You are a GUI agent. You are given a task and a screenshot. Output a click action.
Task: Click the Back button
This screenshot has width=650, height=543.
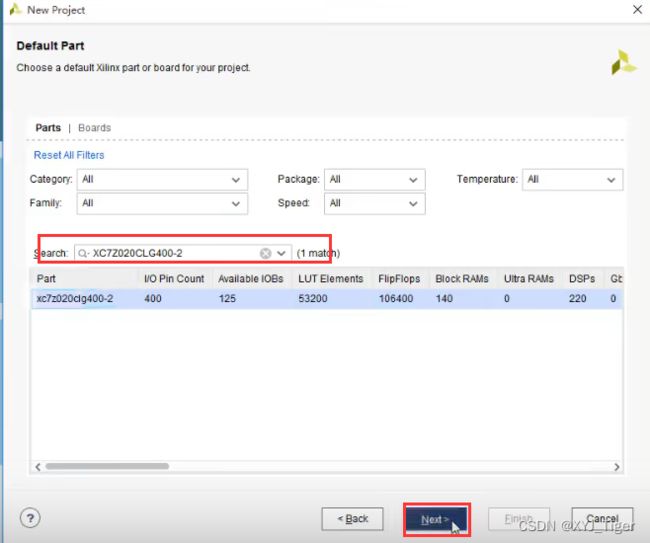tap(352, 519)
